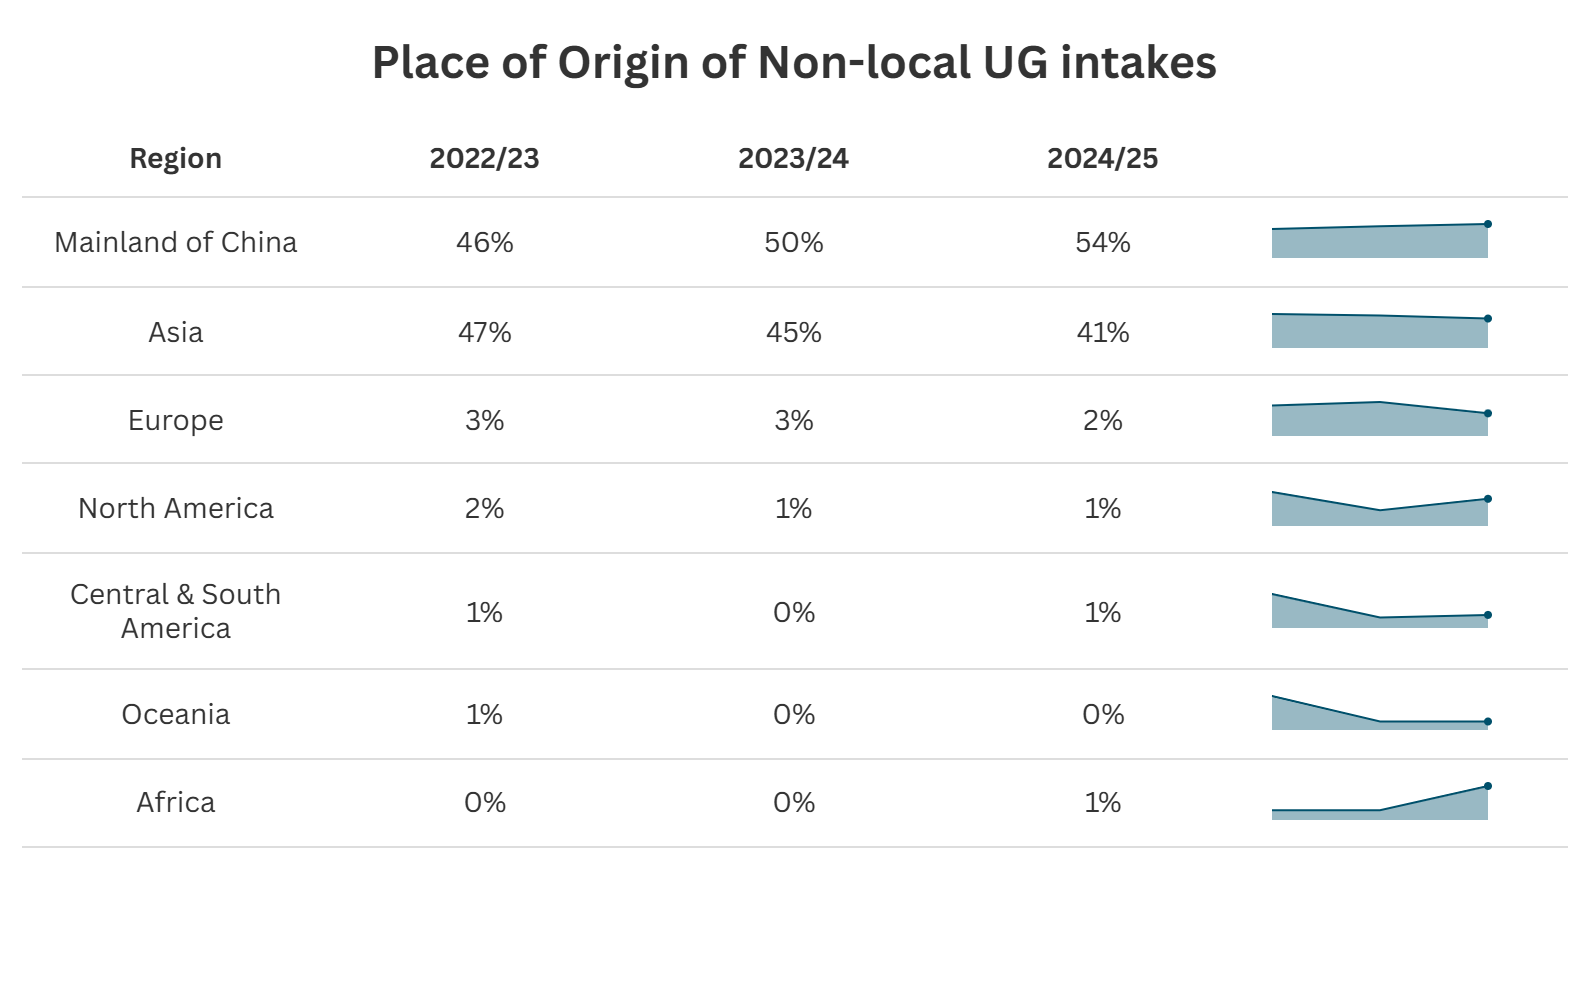Screen dimensions: 1588x1000
Task: Select the Central & South America sparkline
Action: click(x=1379, y=612)
